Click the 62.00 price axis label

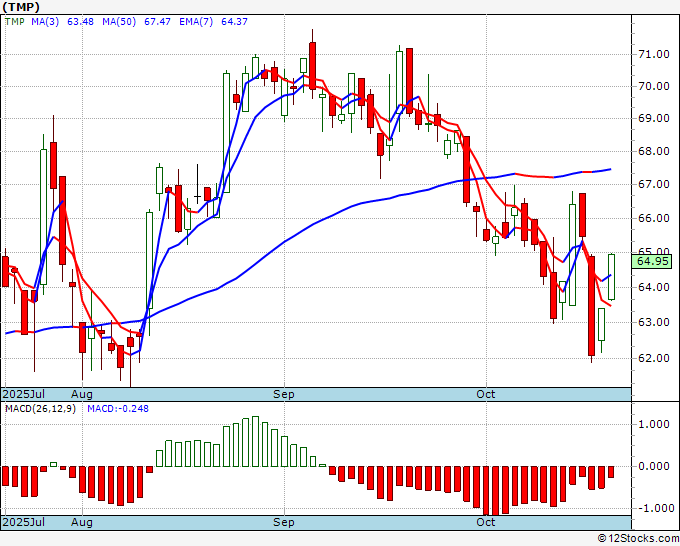click(654, 358)
